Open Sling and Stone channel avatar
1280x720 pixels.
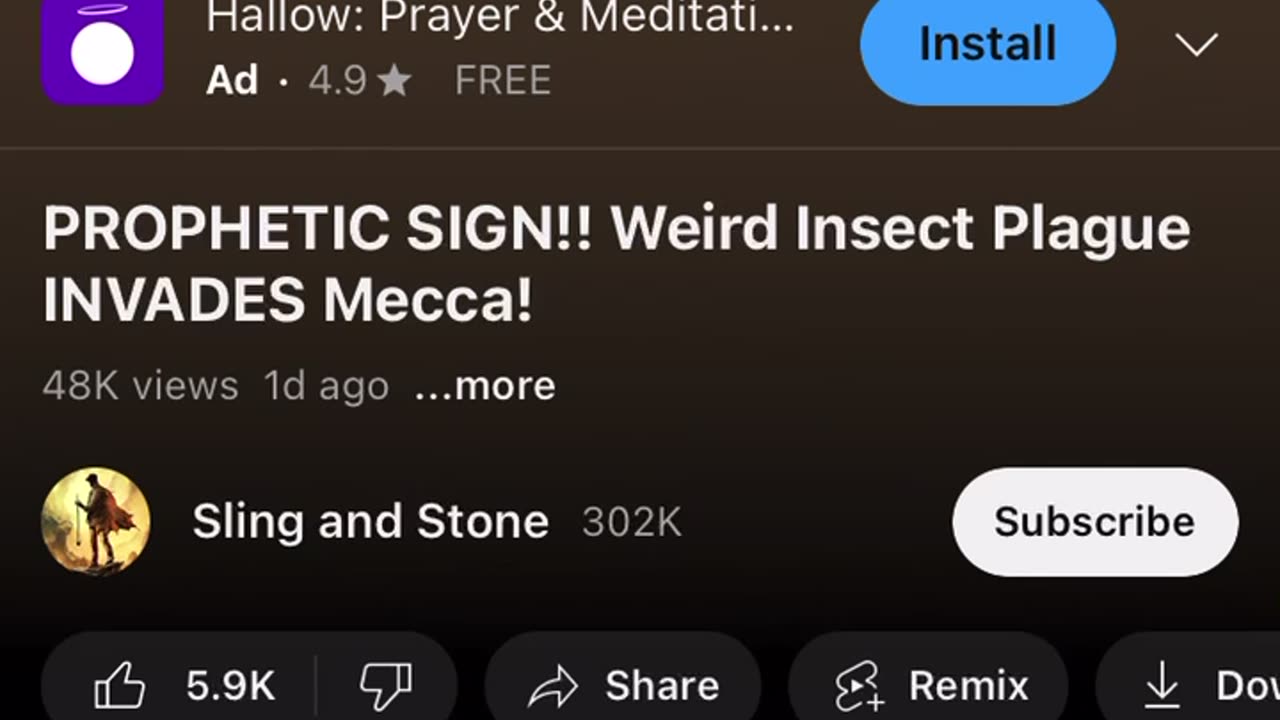96,522
